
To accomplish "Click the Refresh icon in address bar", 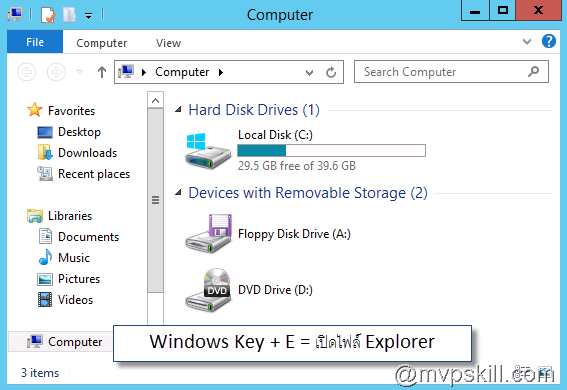I will pos(331,72).
